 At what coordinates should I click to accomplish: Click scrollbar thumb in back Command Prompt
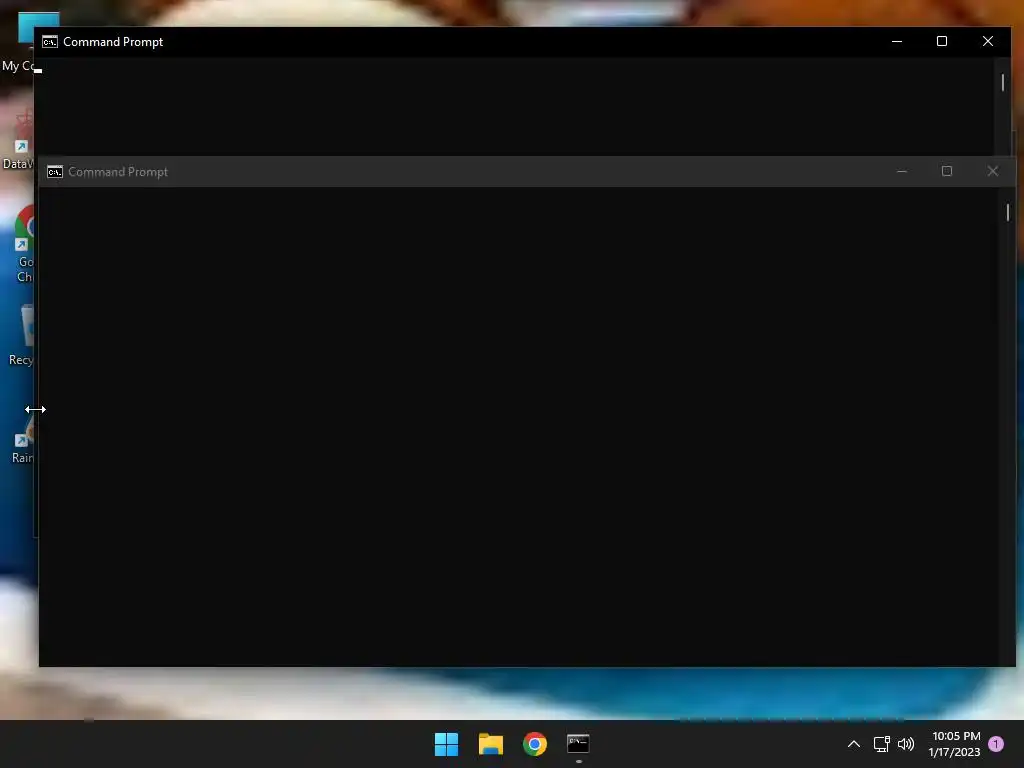1002,82
